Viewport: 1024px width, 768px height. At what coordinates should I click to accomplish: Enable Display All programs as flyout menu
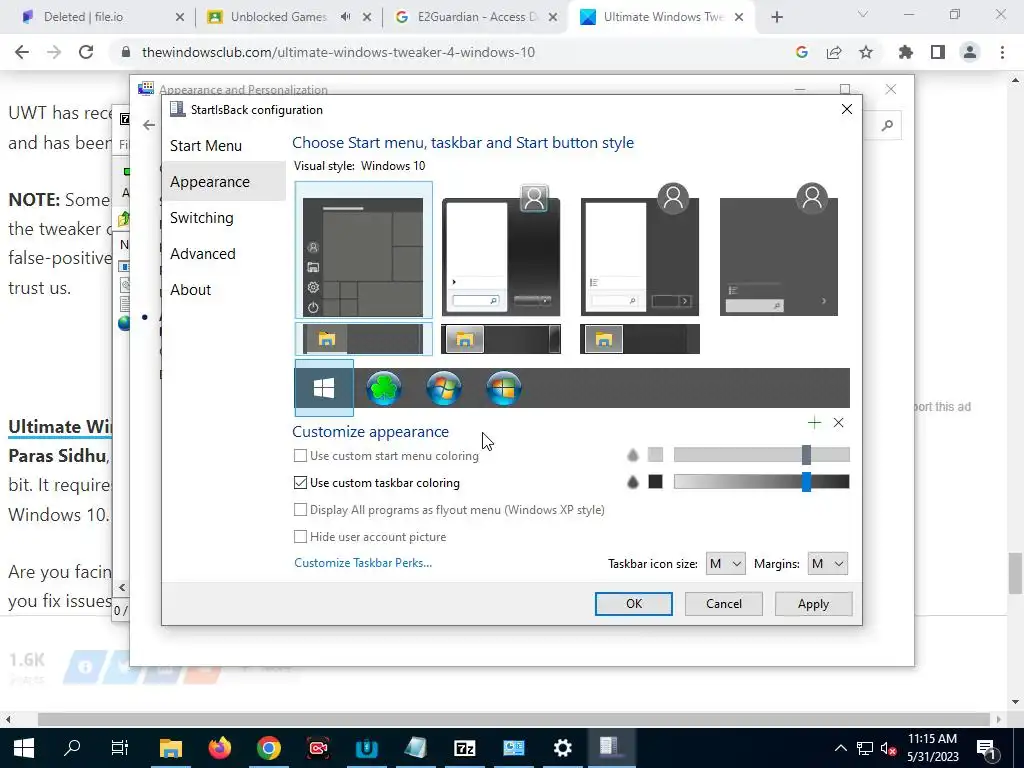coord(300,509)
